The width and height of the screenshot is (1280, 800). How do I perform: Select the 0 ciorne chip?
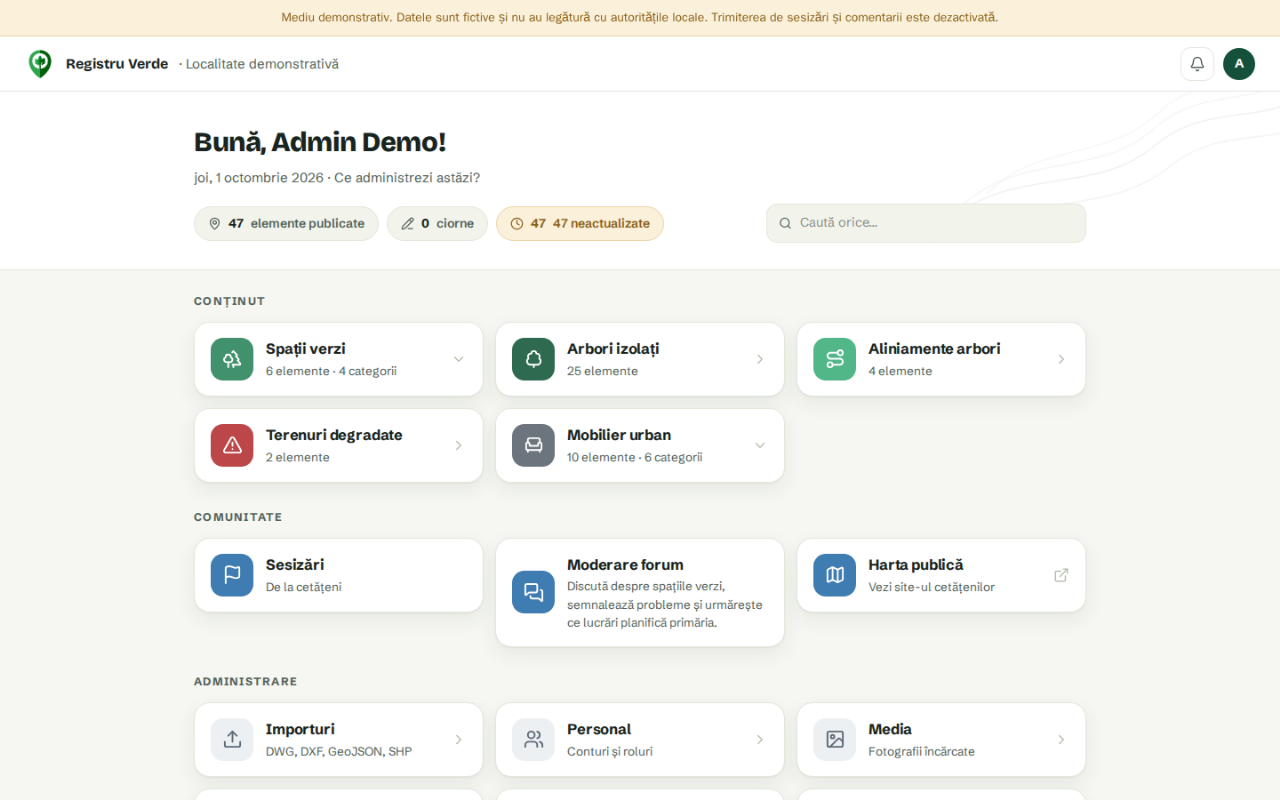coord(437,223)
